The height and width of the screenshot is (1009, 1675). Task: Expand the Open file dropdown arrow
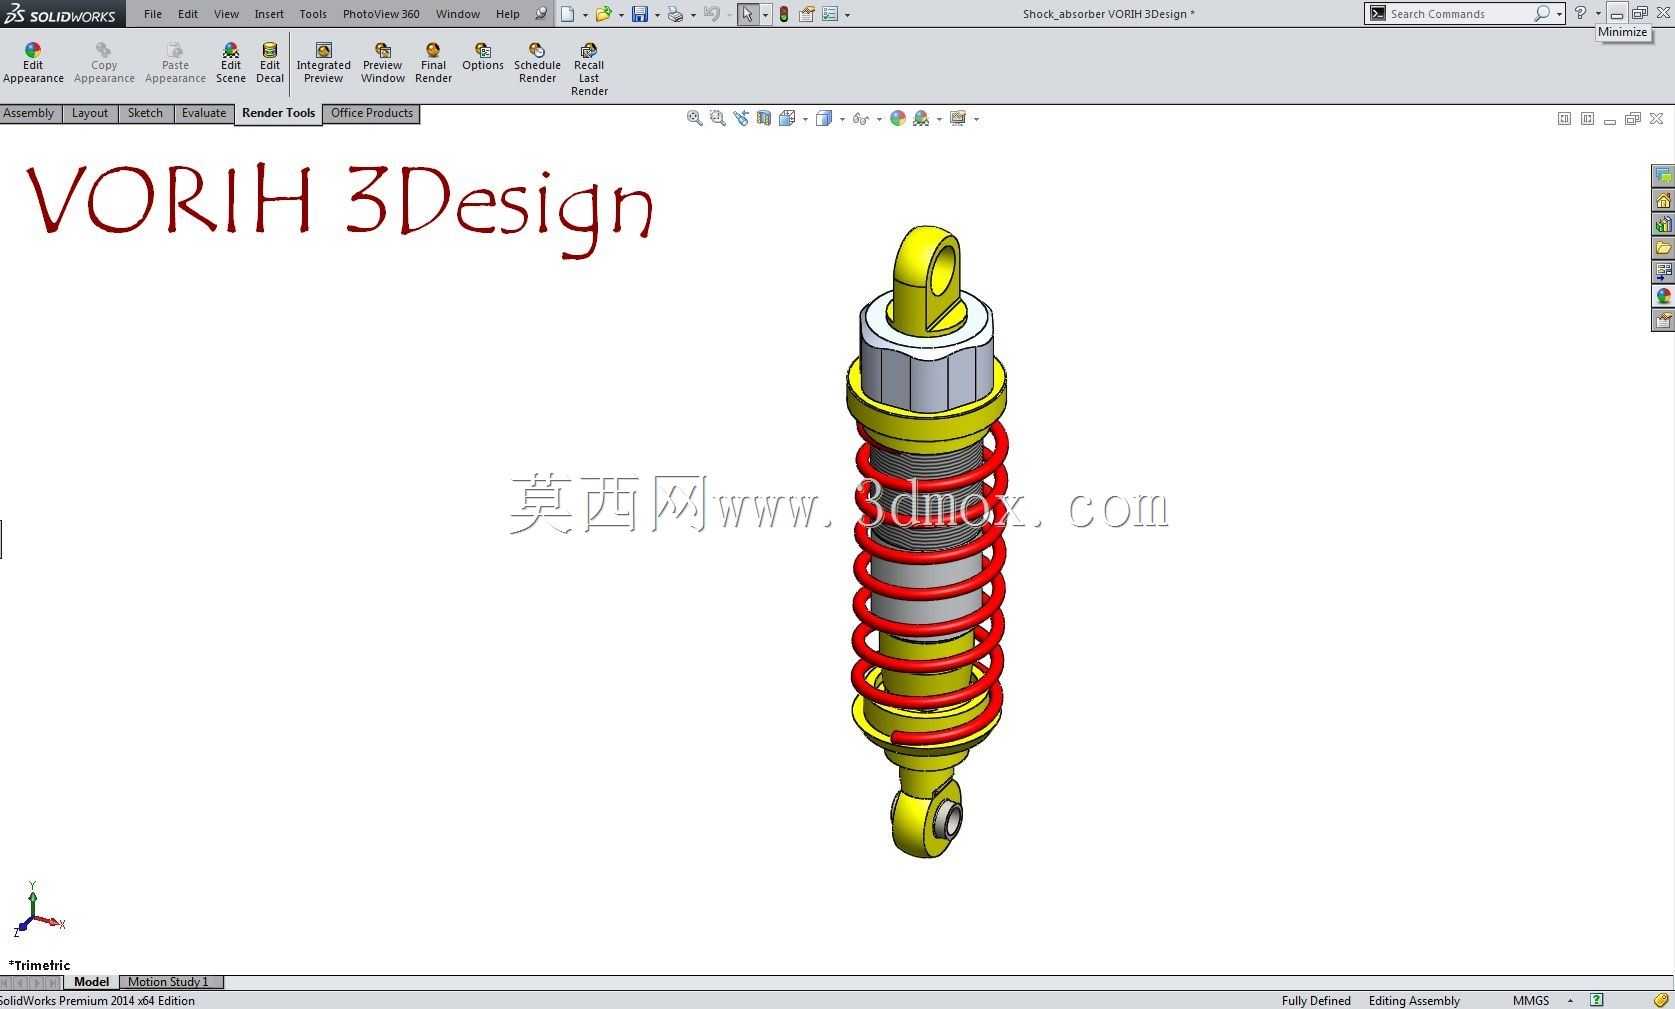tap(621, 15)
